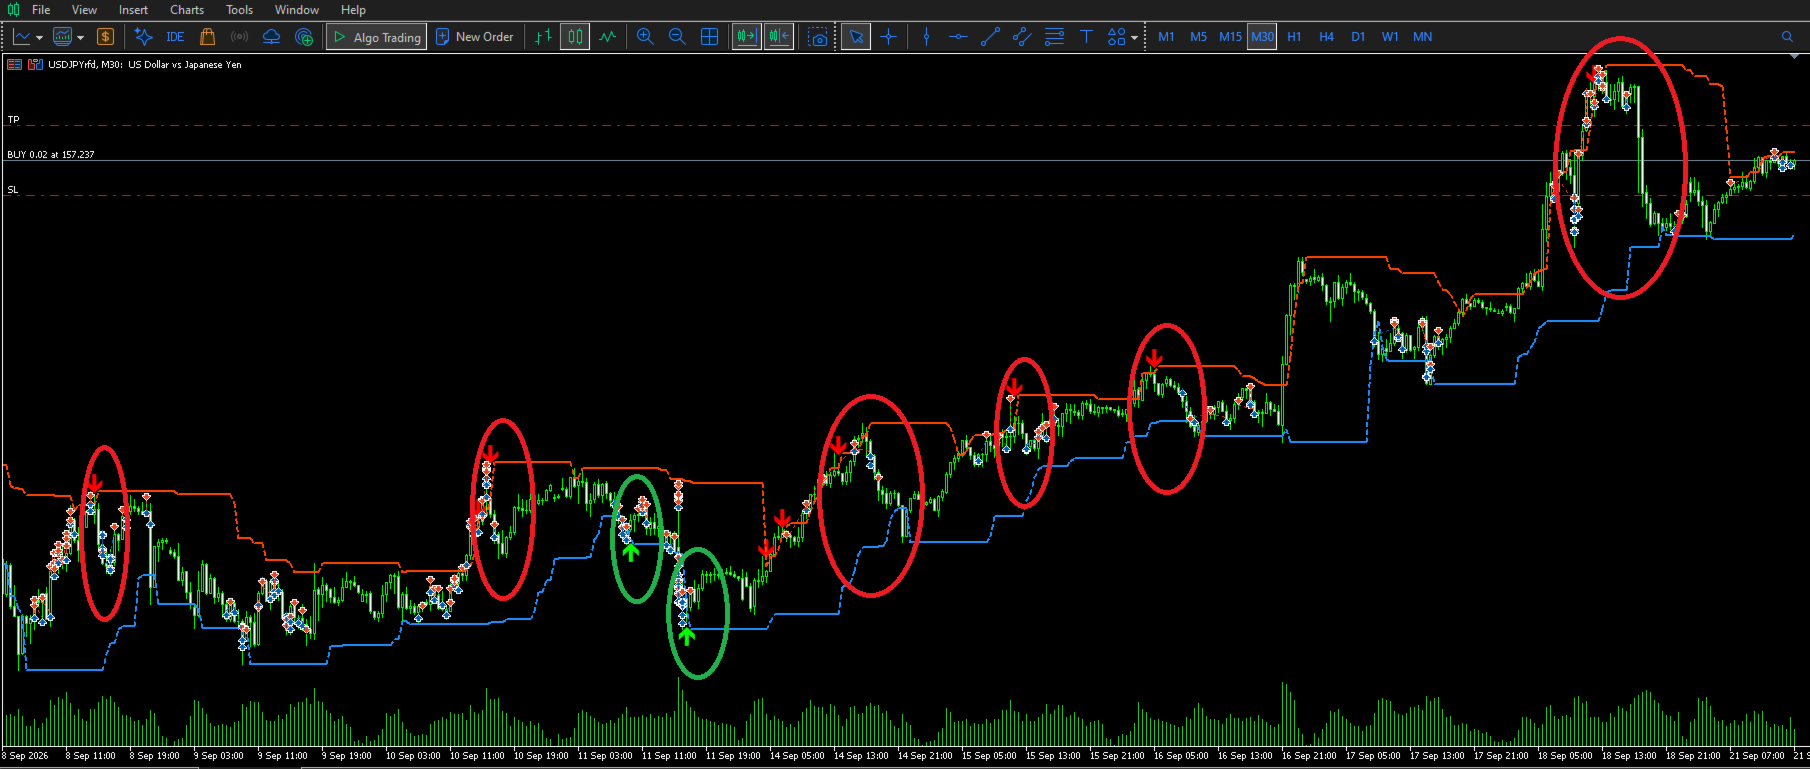This screenshot has height=769, width=1810.
Task: Switch chart to candlestick display
Action: pos(575,37)
